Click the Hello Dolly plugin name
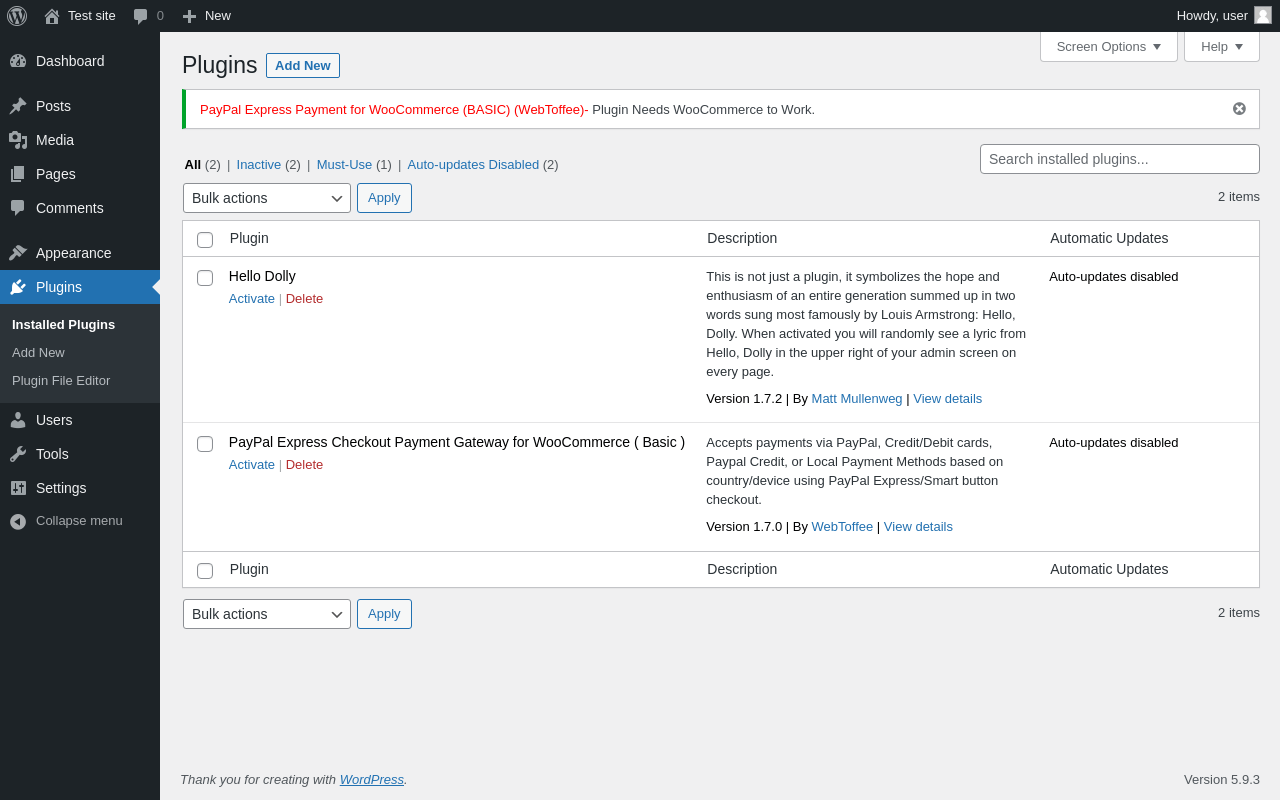The width and height of the screenshot is (1280, 800). (x=262, y=276)
